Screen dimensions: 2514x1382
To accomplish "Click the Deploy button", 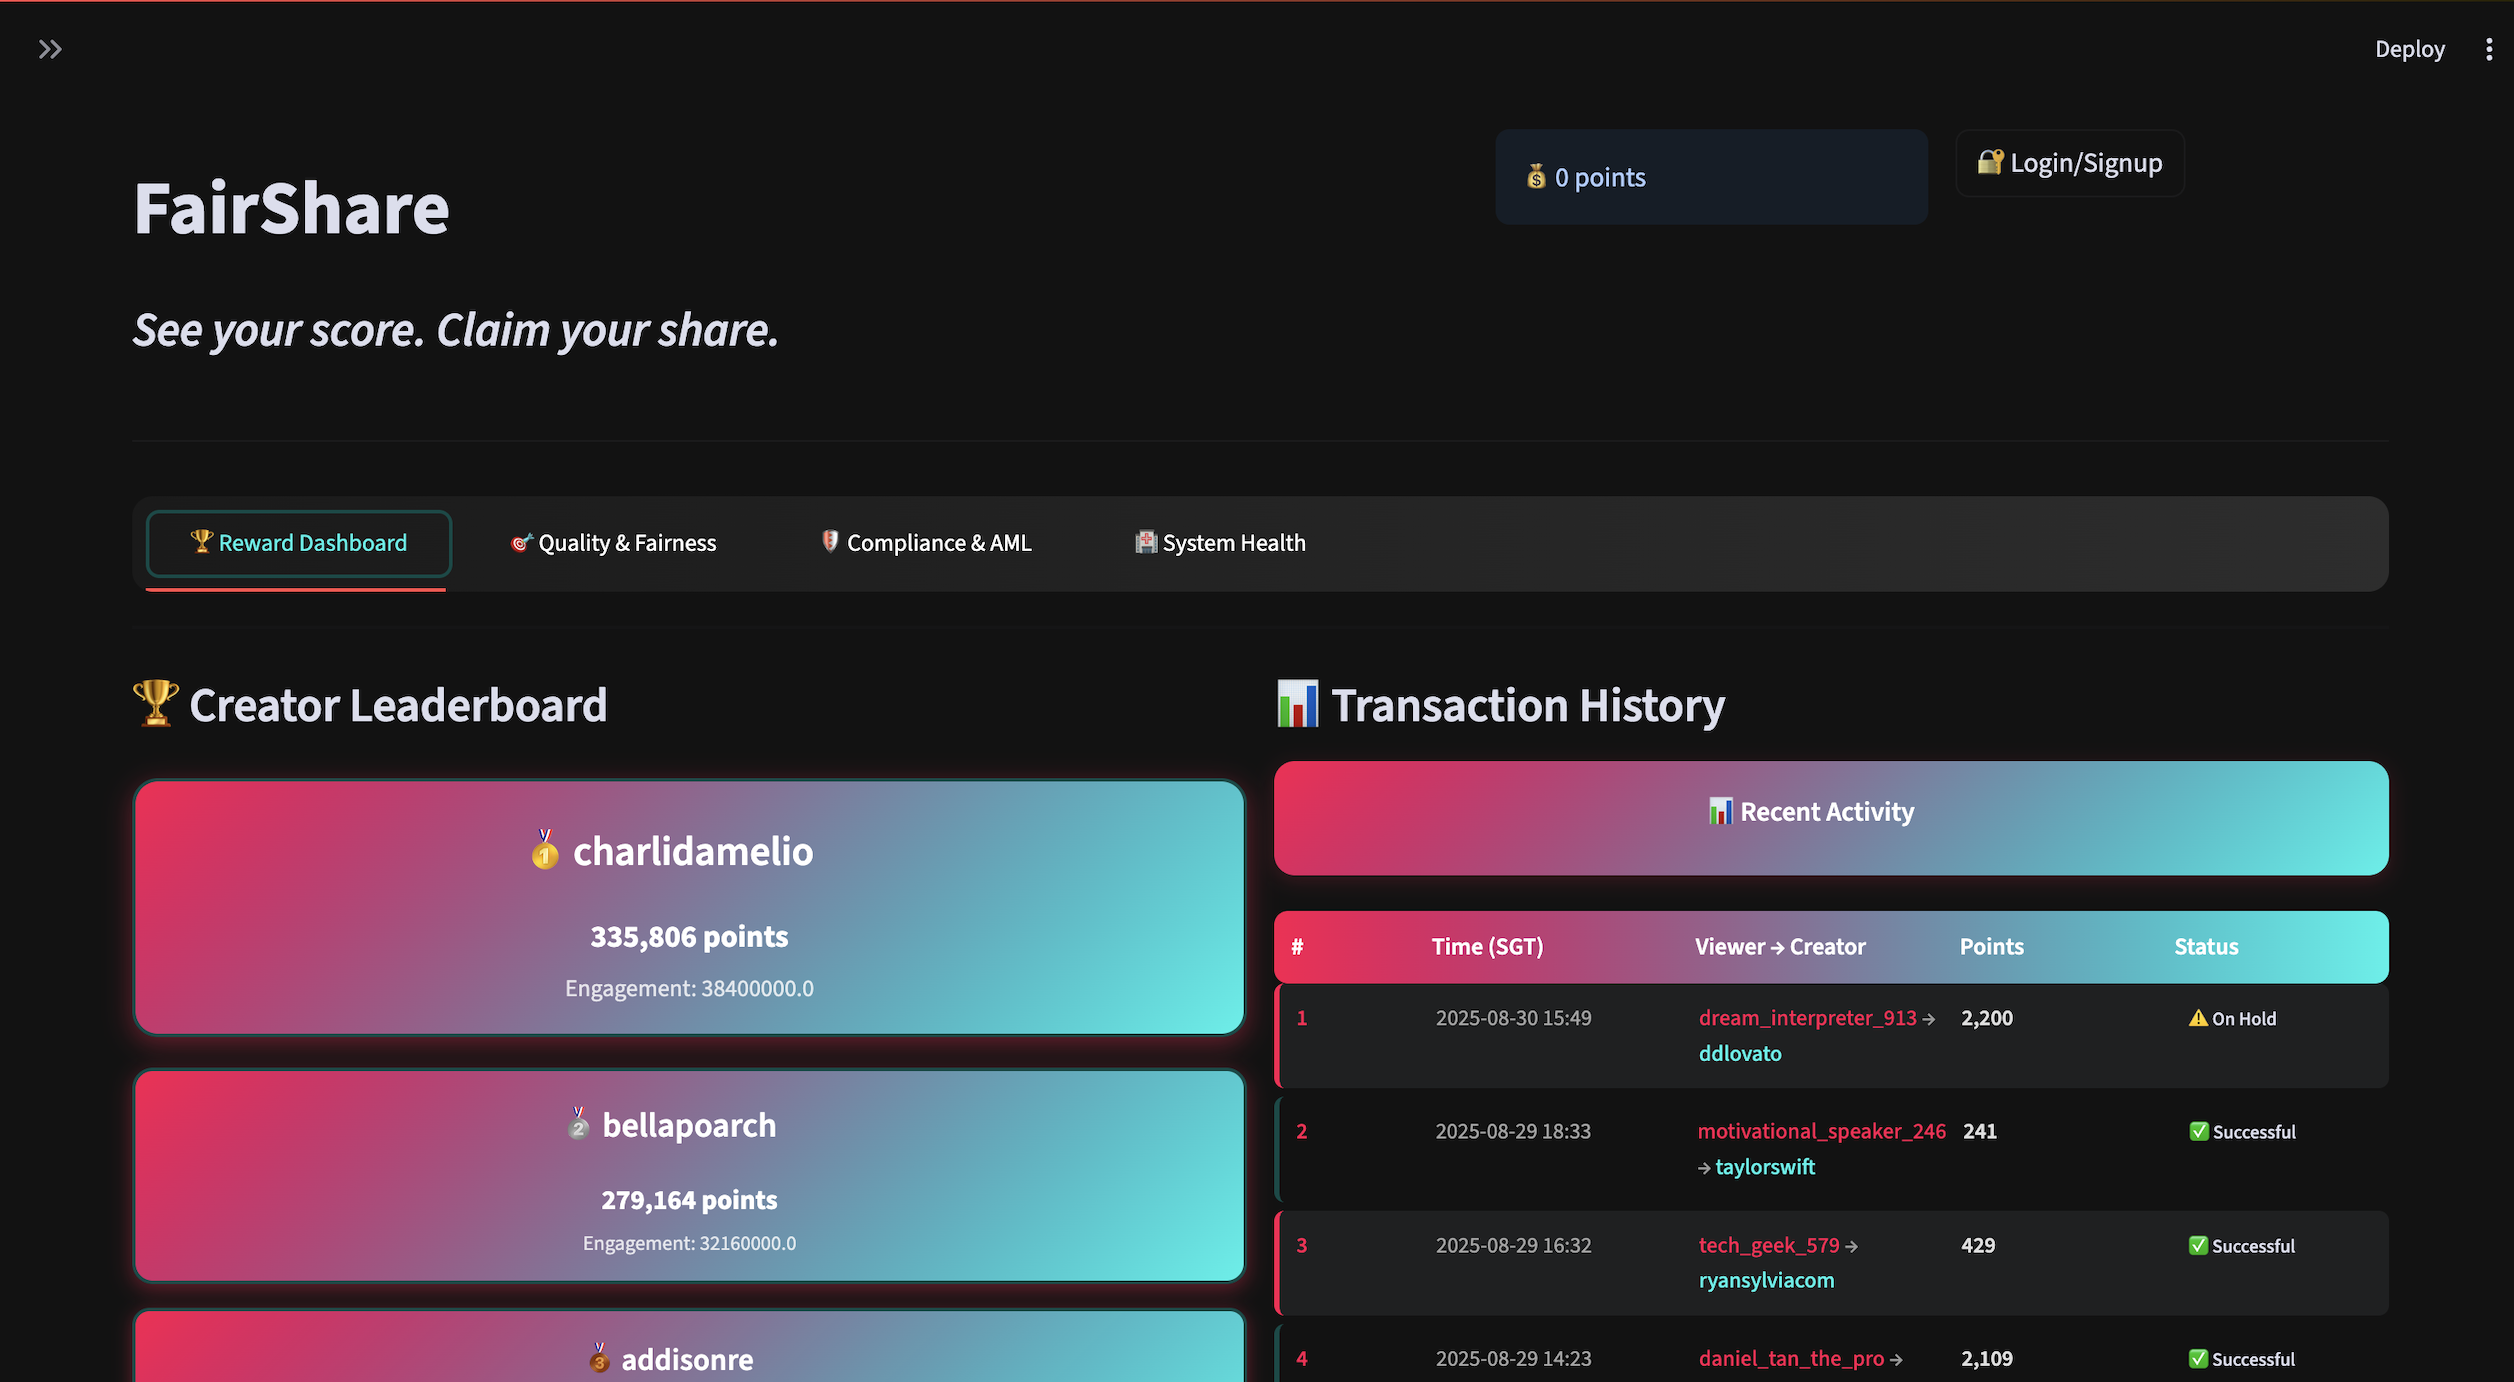I will click(x=2409, y=49).
